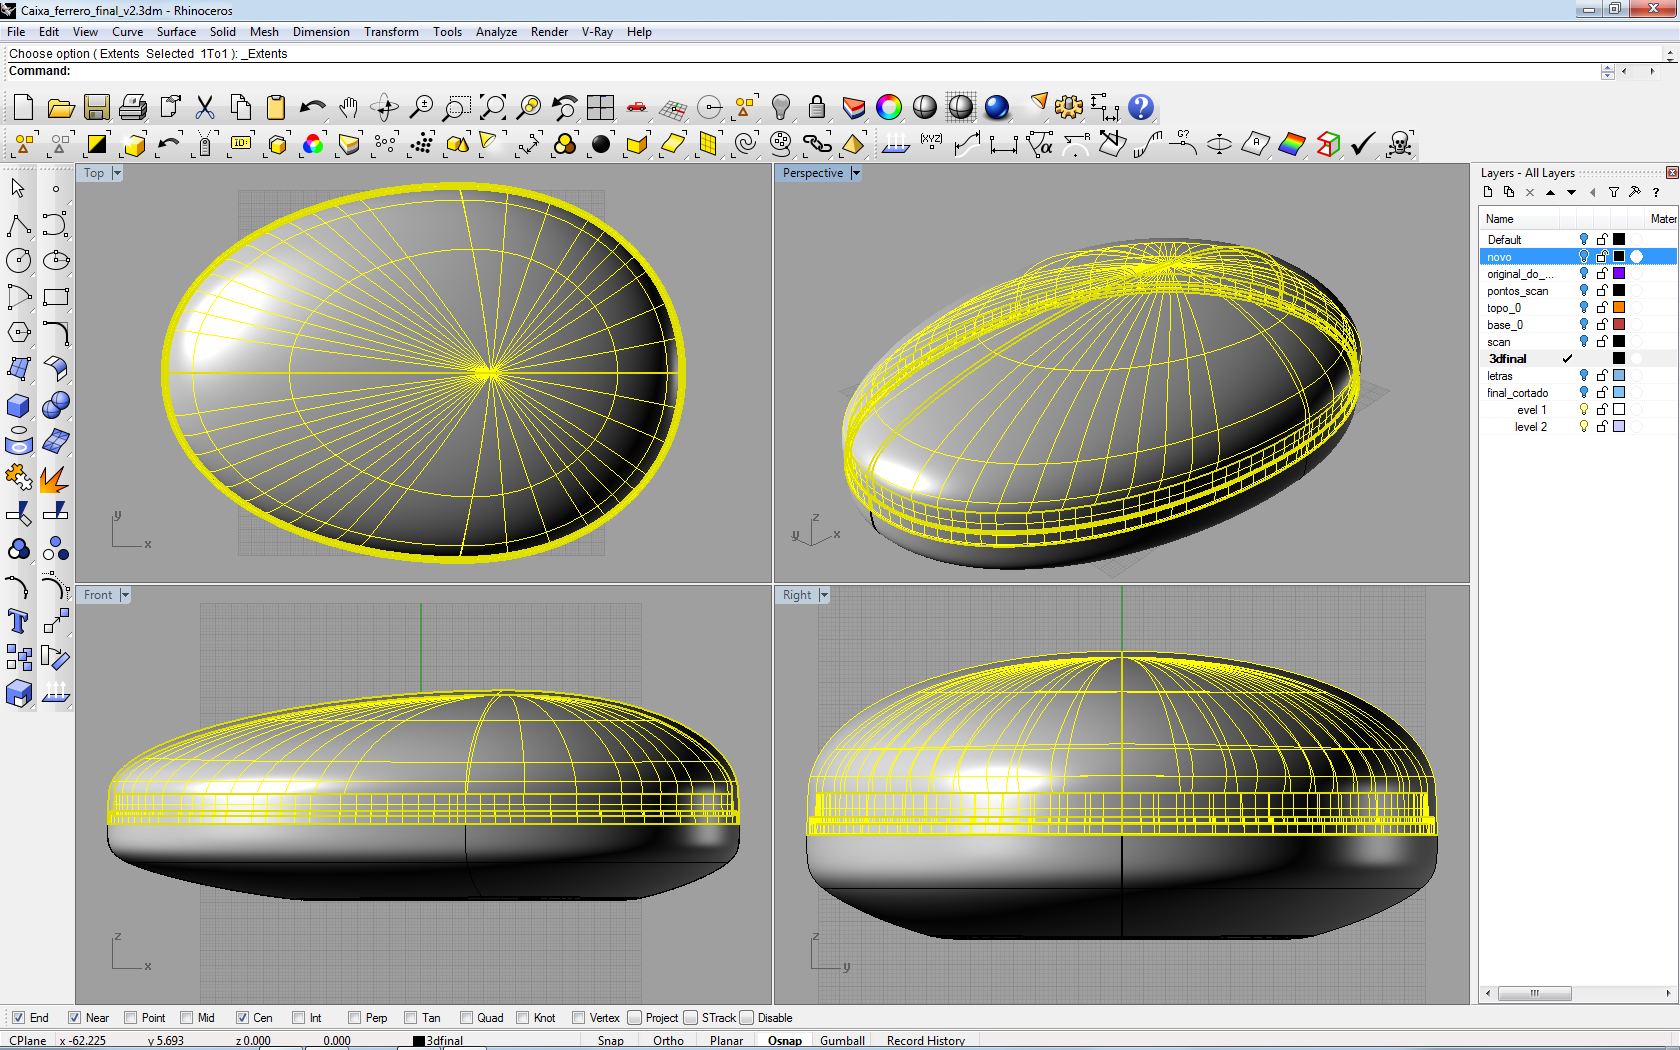Image resolution: width=1680 pixels, height=1050 pixels.
Task: Open the Right viewport dropdown arrow
Action: [x=824, y=595]
